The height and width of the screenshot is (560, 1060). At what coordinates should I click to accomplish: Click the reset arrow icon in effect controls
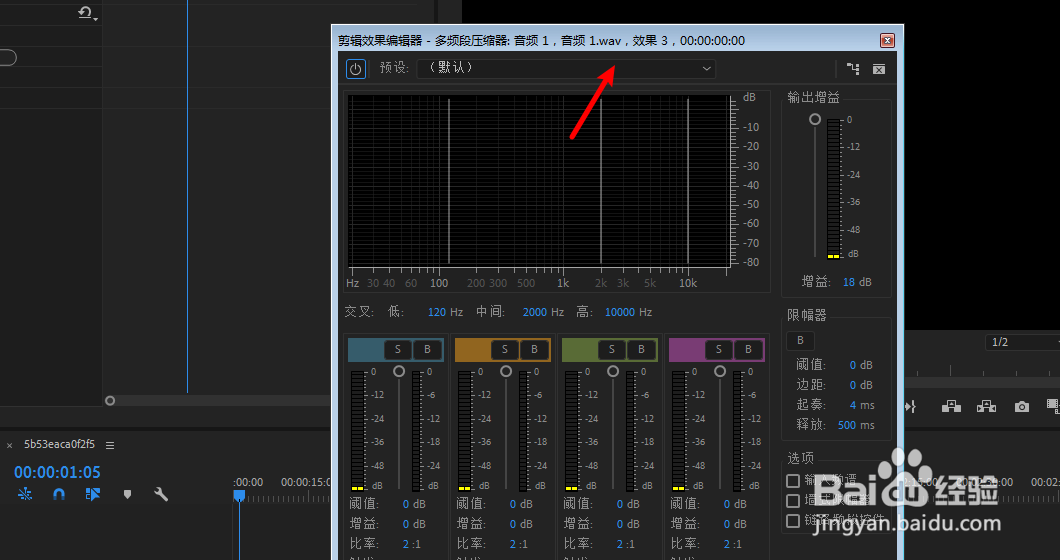pyautogui.click(x=86, y=13)
